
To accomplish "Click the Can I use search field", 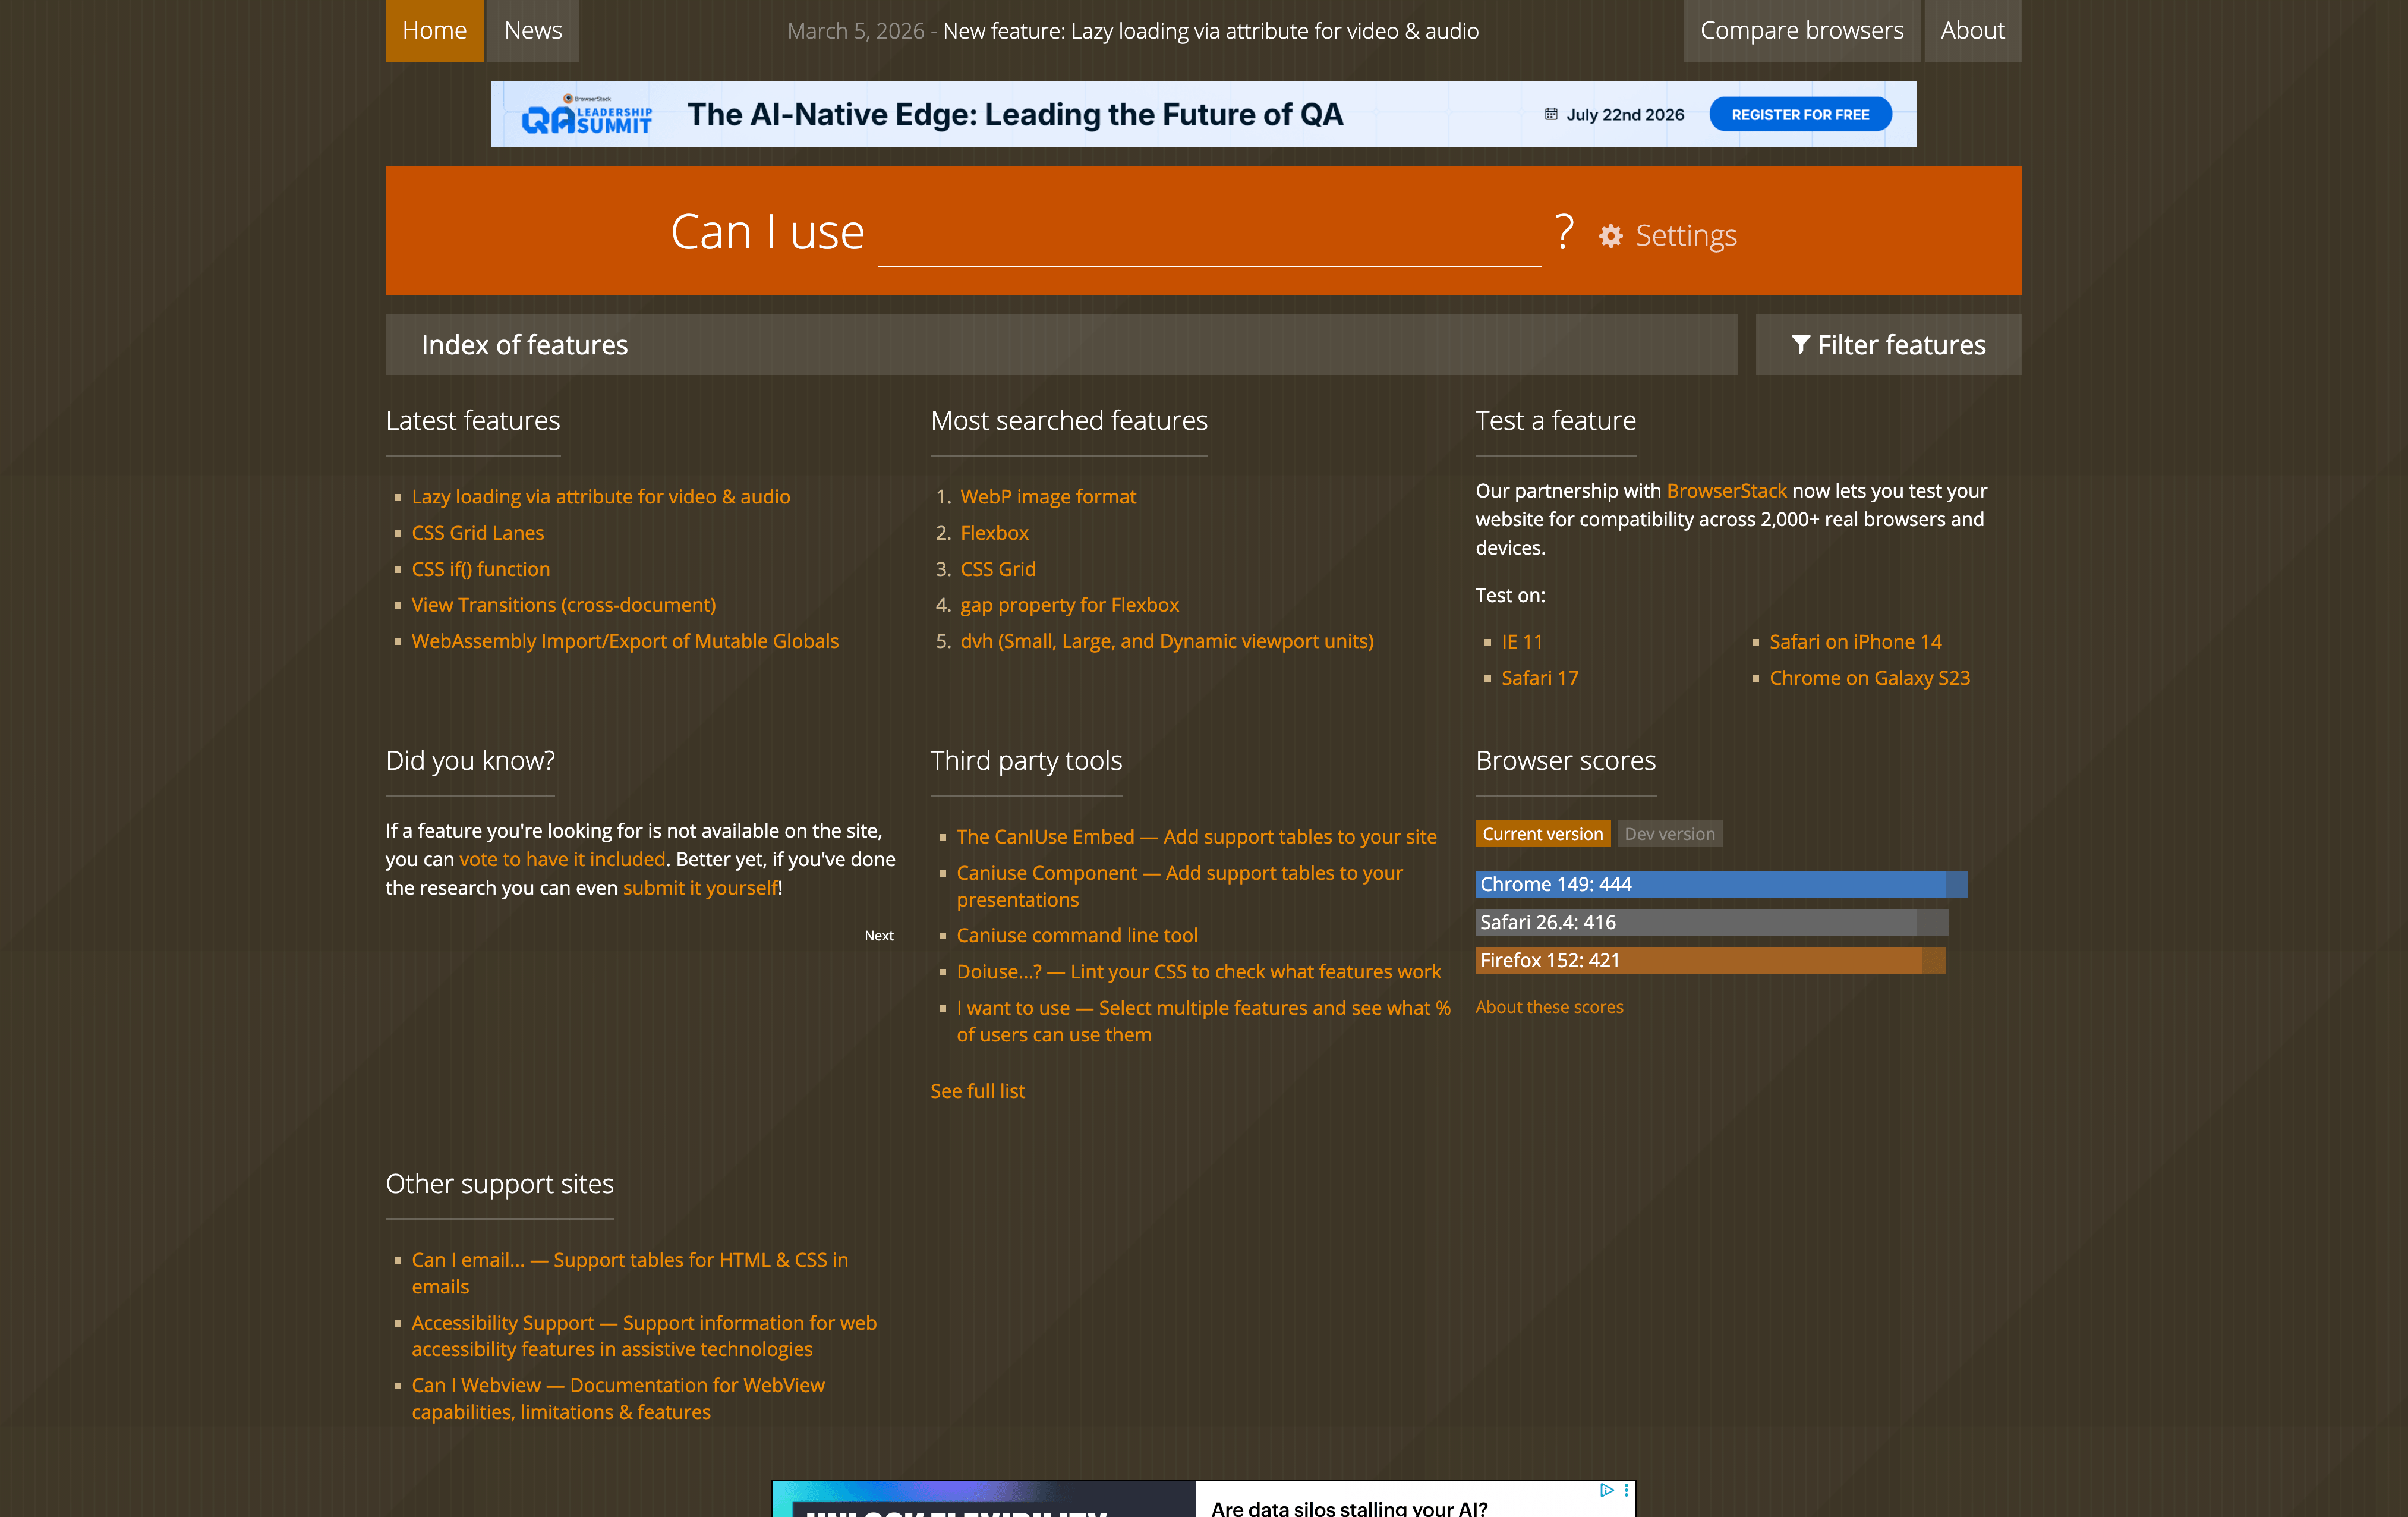I will pyautogui.click(x=1209, y=234).
